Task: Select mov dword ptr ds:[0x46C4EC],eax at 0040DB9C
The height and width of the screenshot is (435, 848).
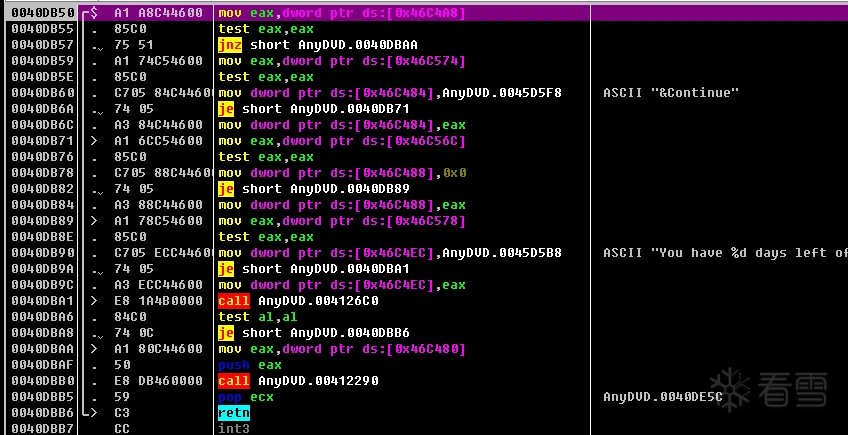Action: tap(341, 285)
